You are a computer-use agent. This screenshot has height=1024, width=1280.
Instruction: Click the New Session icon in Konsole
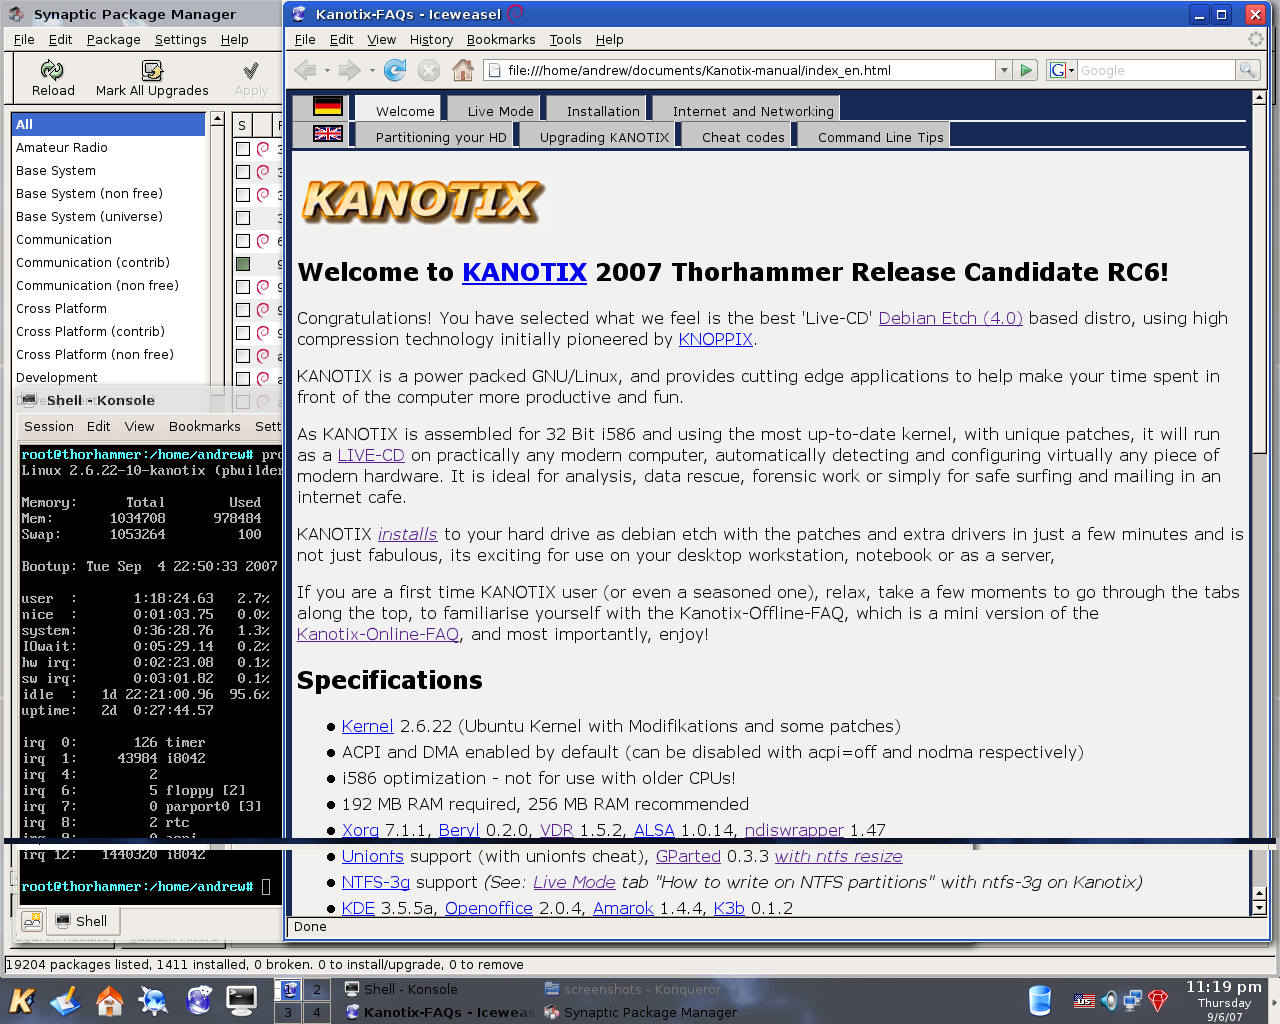click(x=32, y=920)
